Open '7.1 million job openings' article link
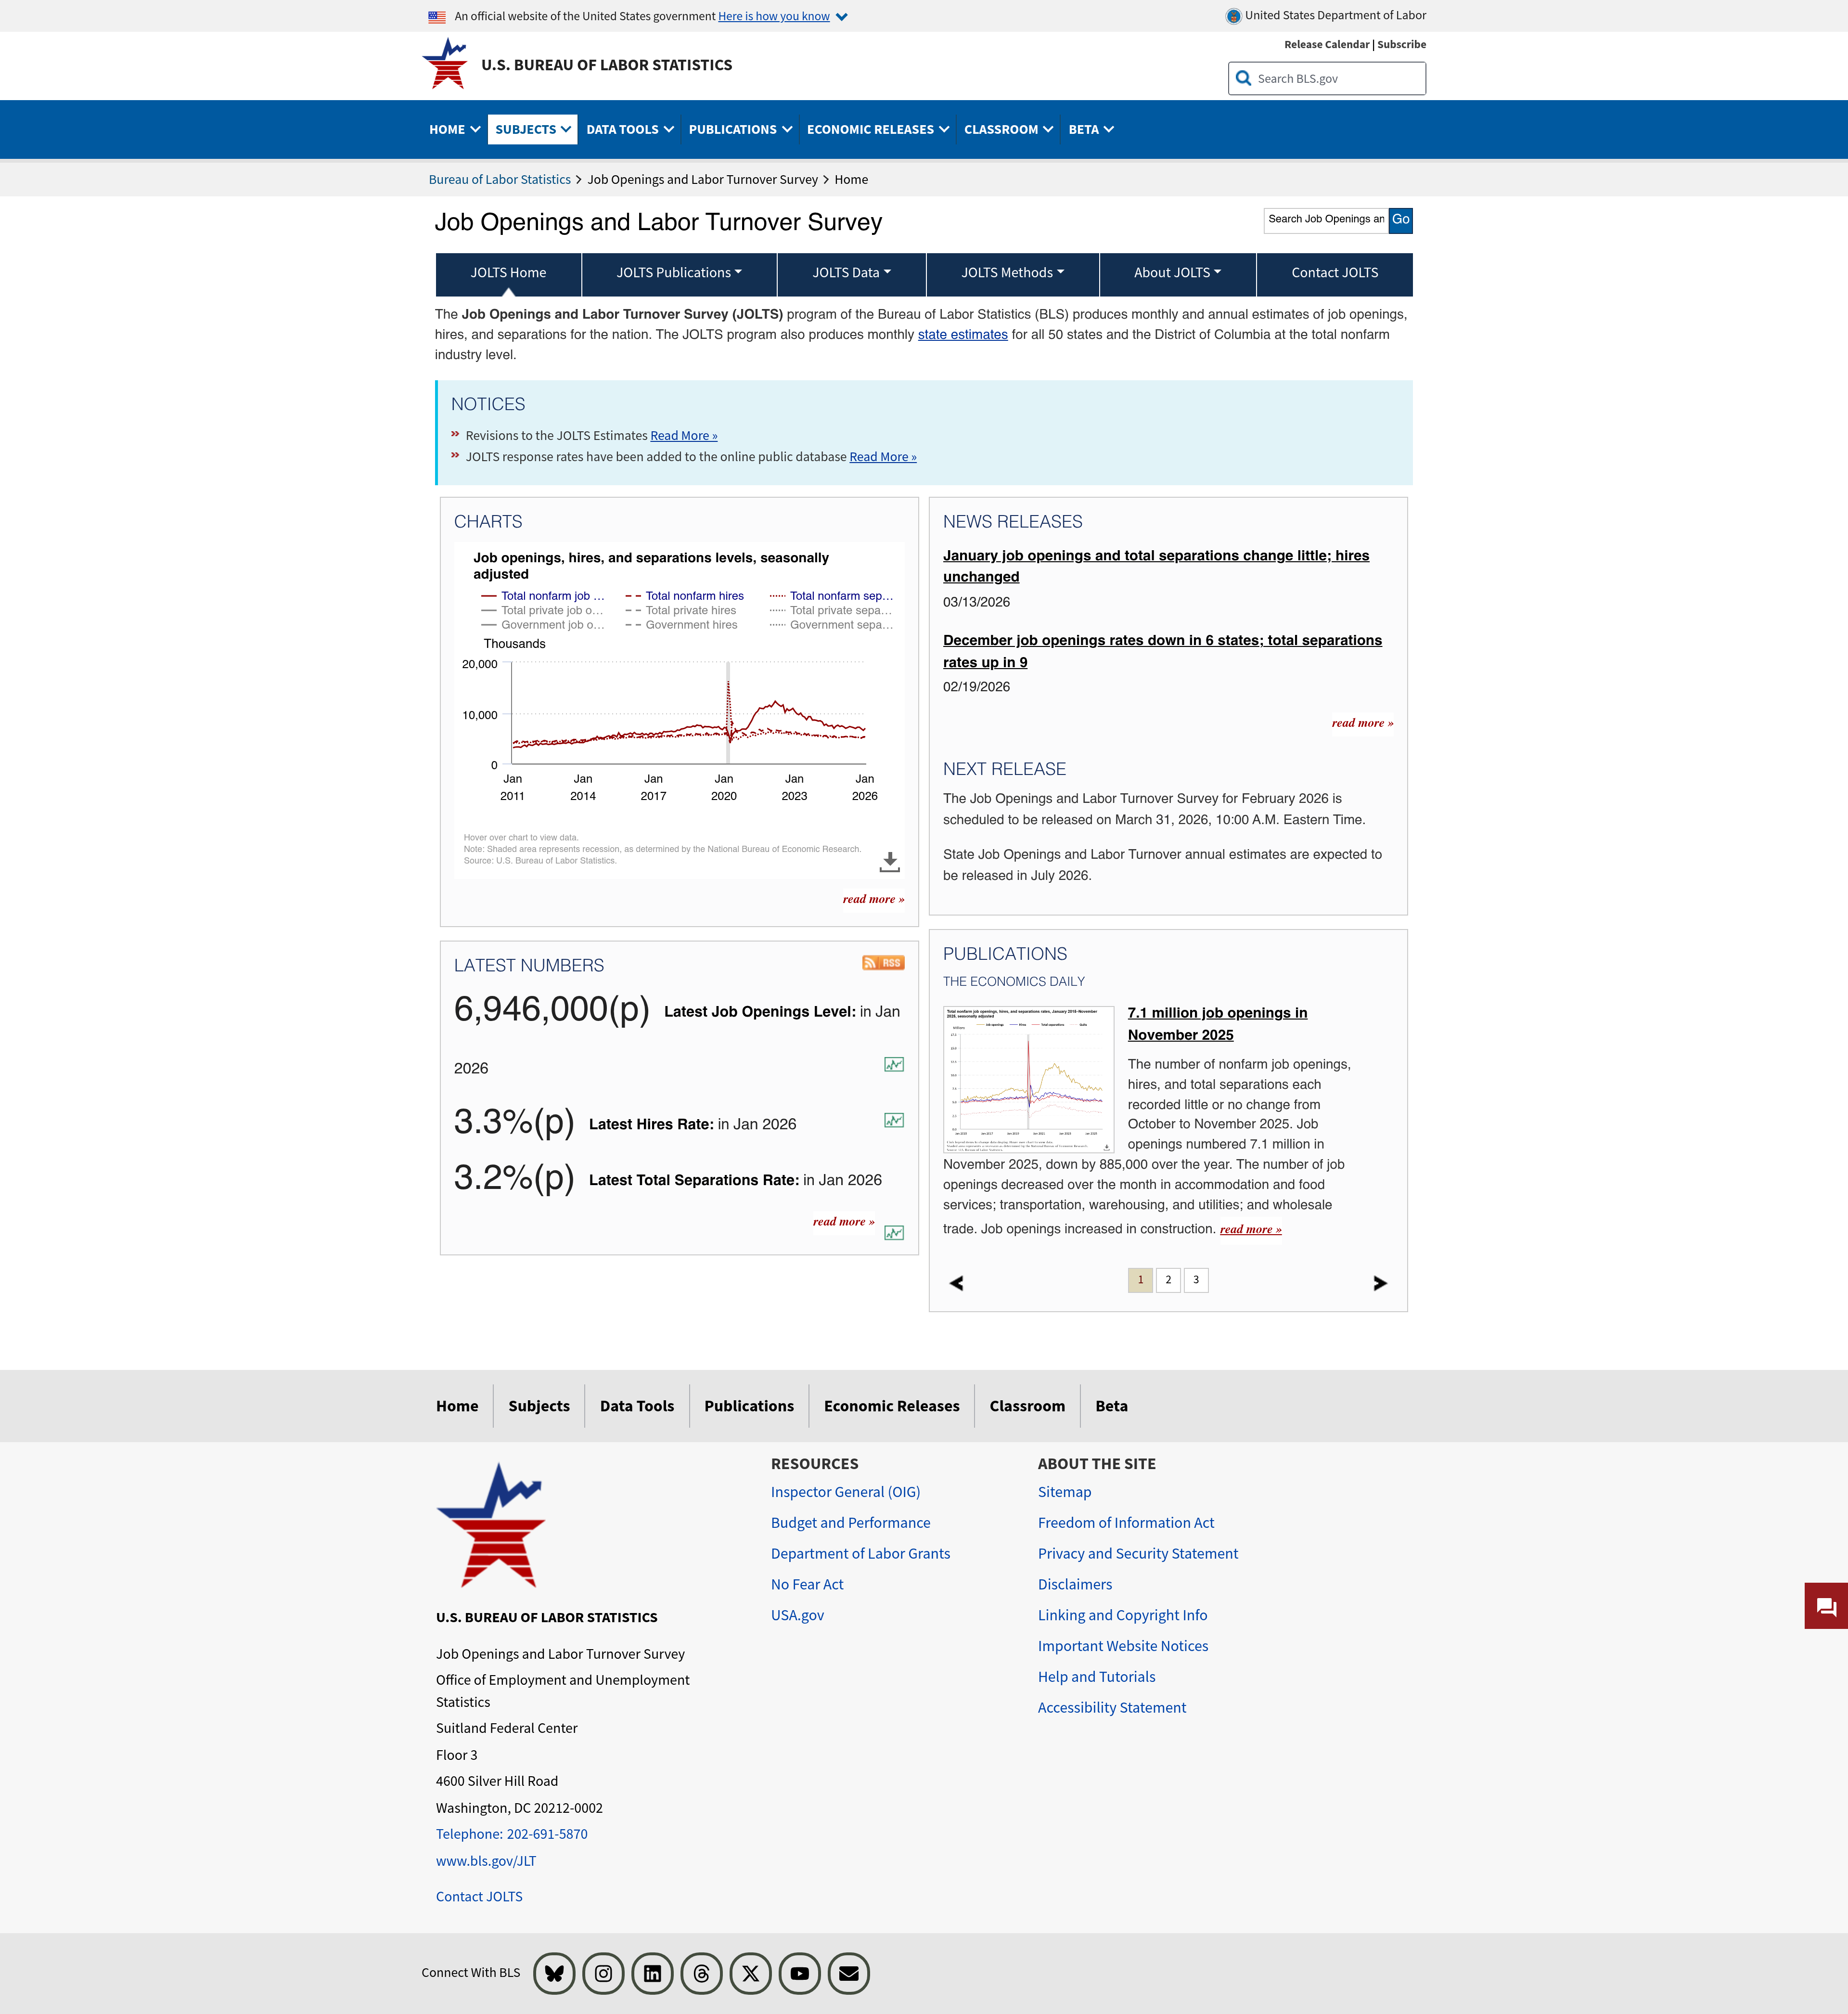Screen dimensions: 1848x2014 1217,1024
